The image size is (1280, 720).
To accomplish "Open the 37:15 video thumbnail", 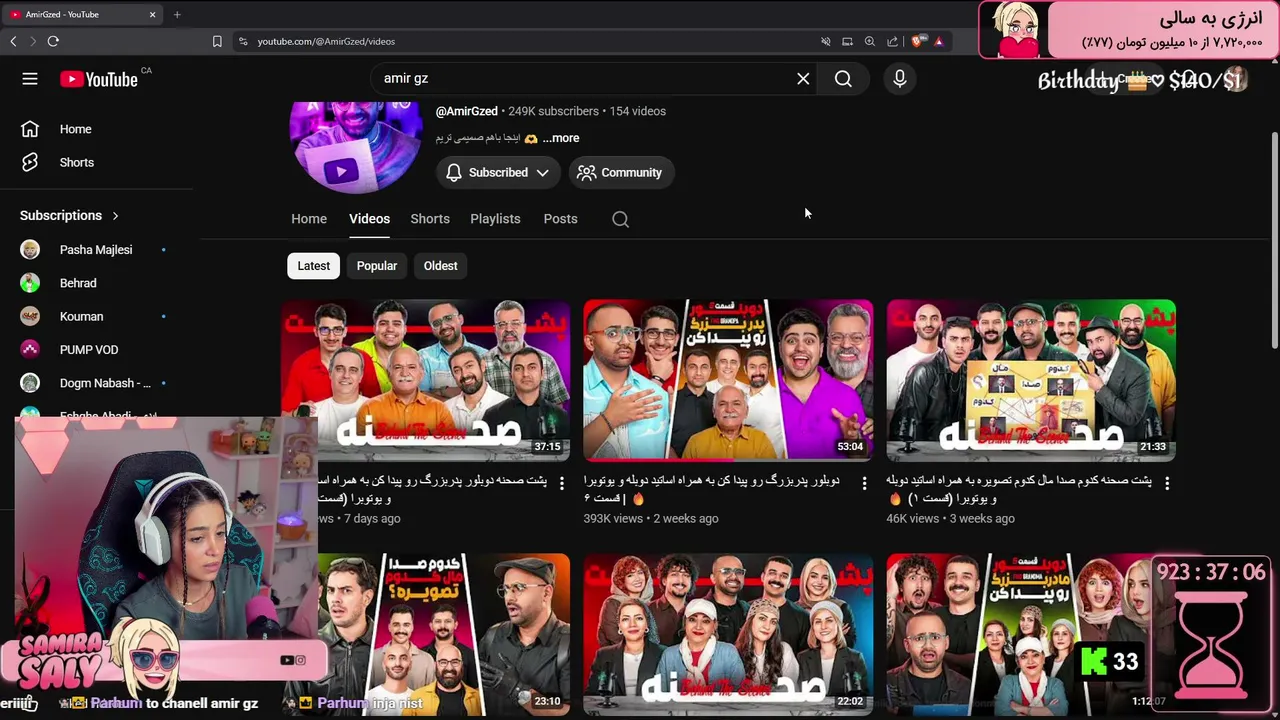I will click(425, 381).
